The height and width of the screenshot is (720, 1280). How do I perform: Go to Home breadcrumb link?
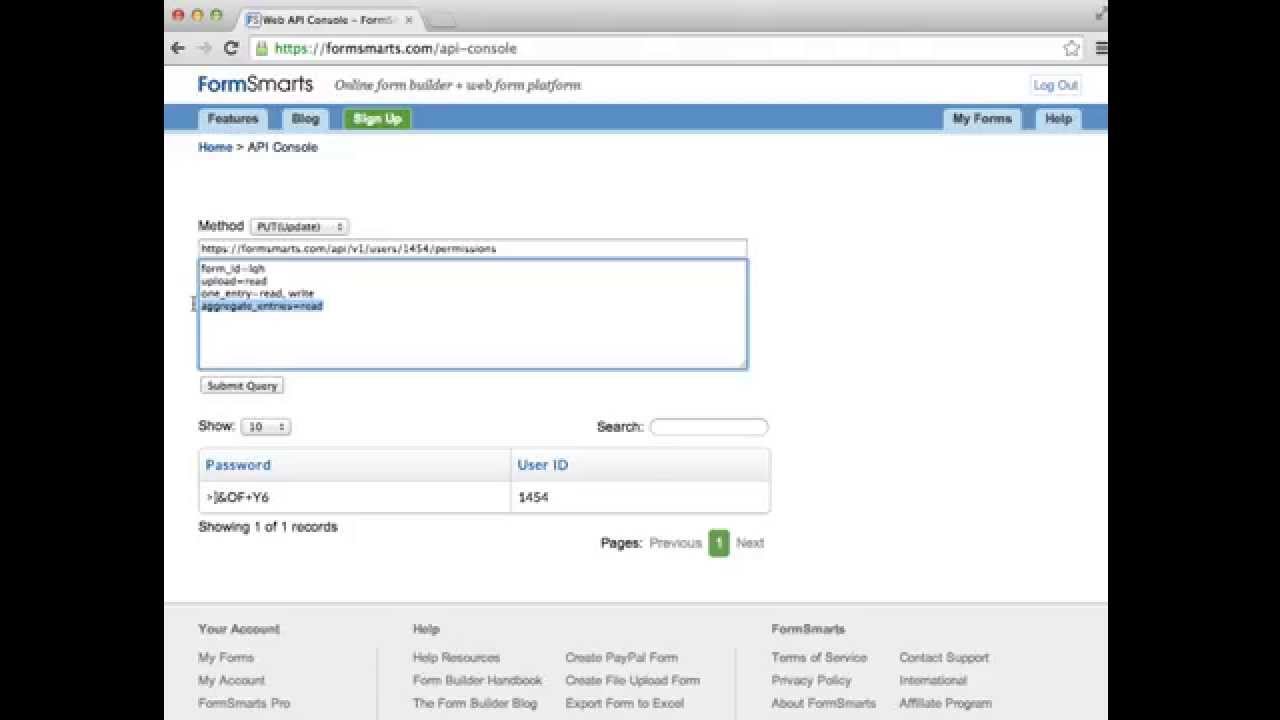coord(215,147)
